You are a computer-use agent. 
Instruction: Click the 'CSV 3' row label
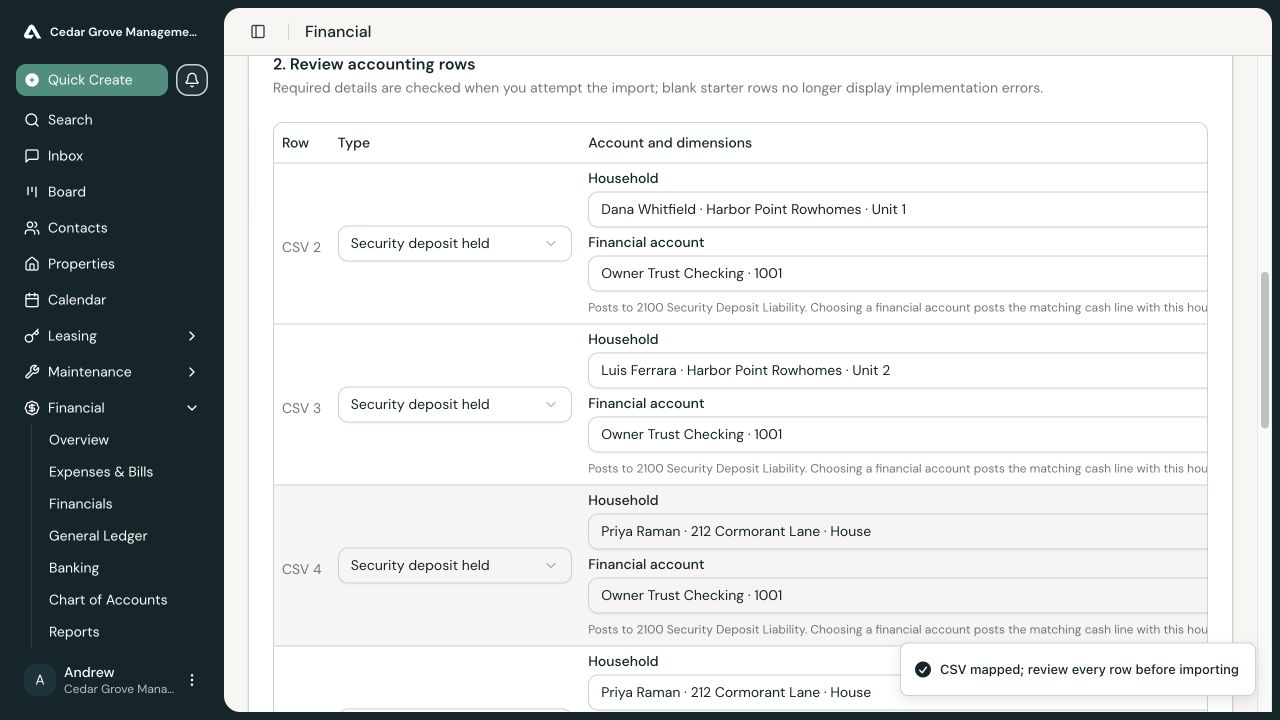[301, 408]
